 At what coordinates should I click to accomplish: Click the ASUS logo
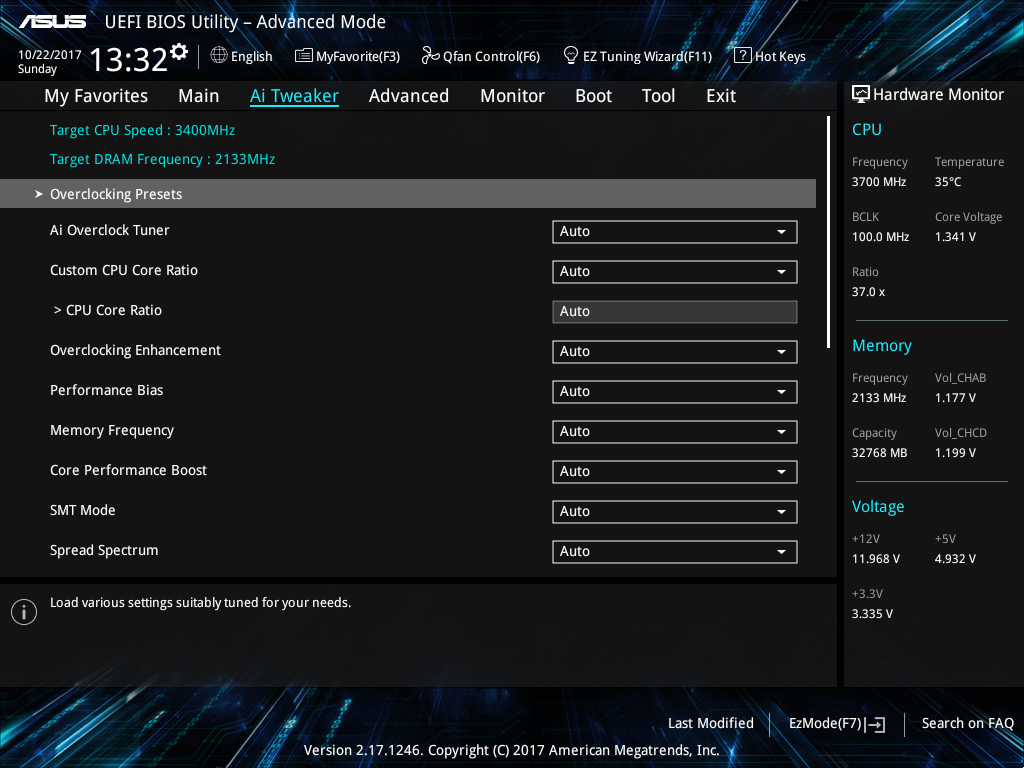tap(52, 22)
